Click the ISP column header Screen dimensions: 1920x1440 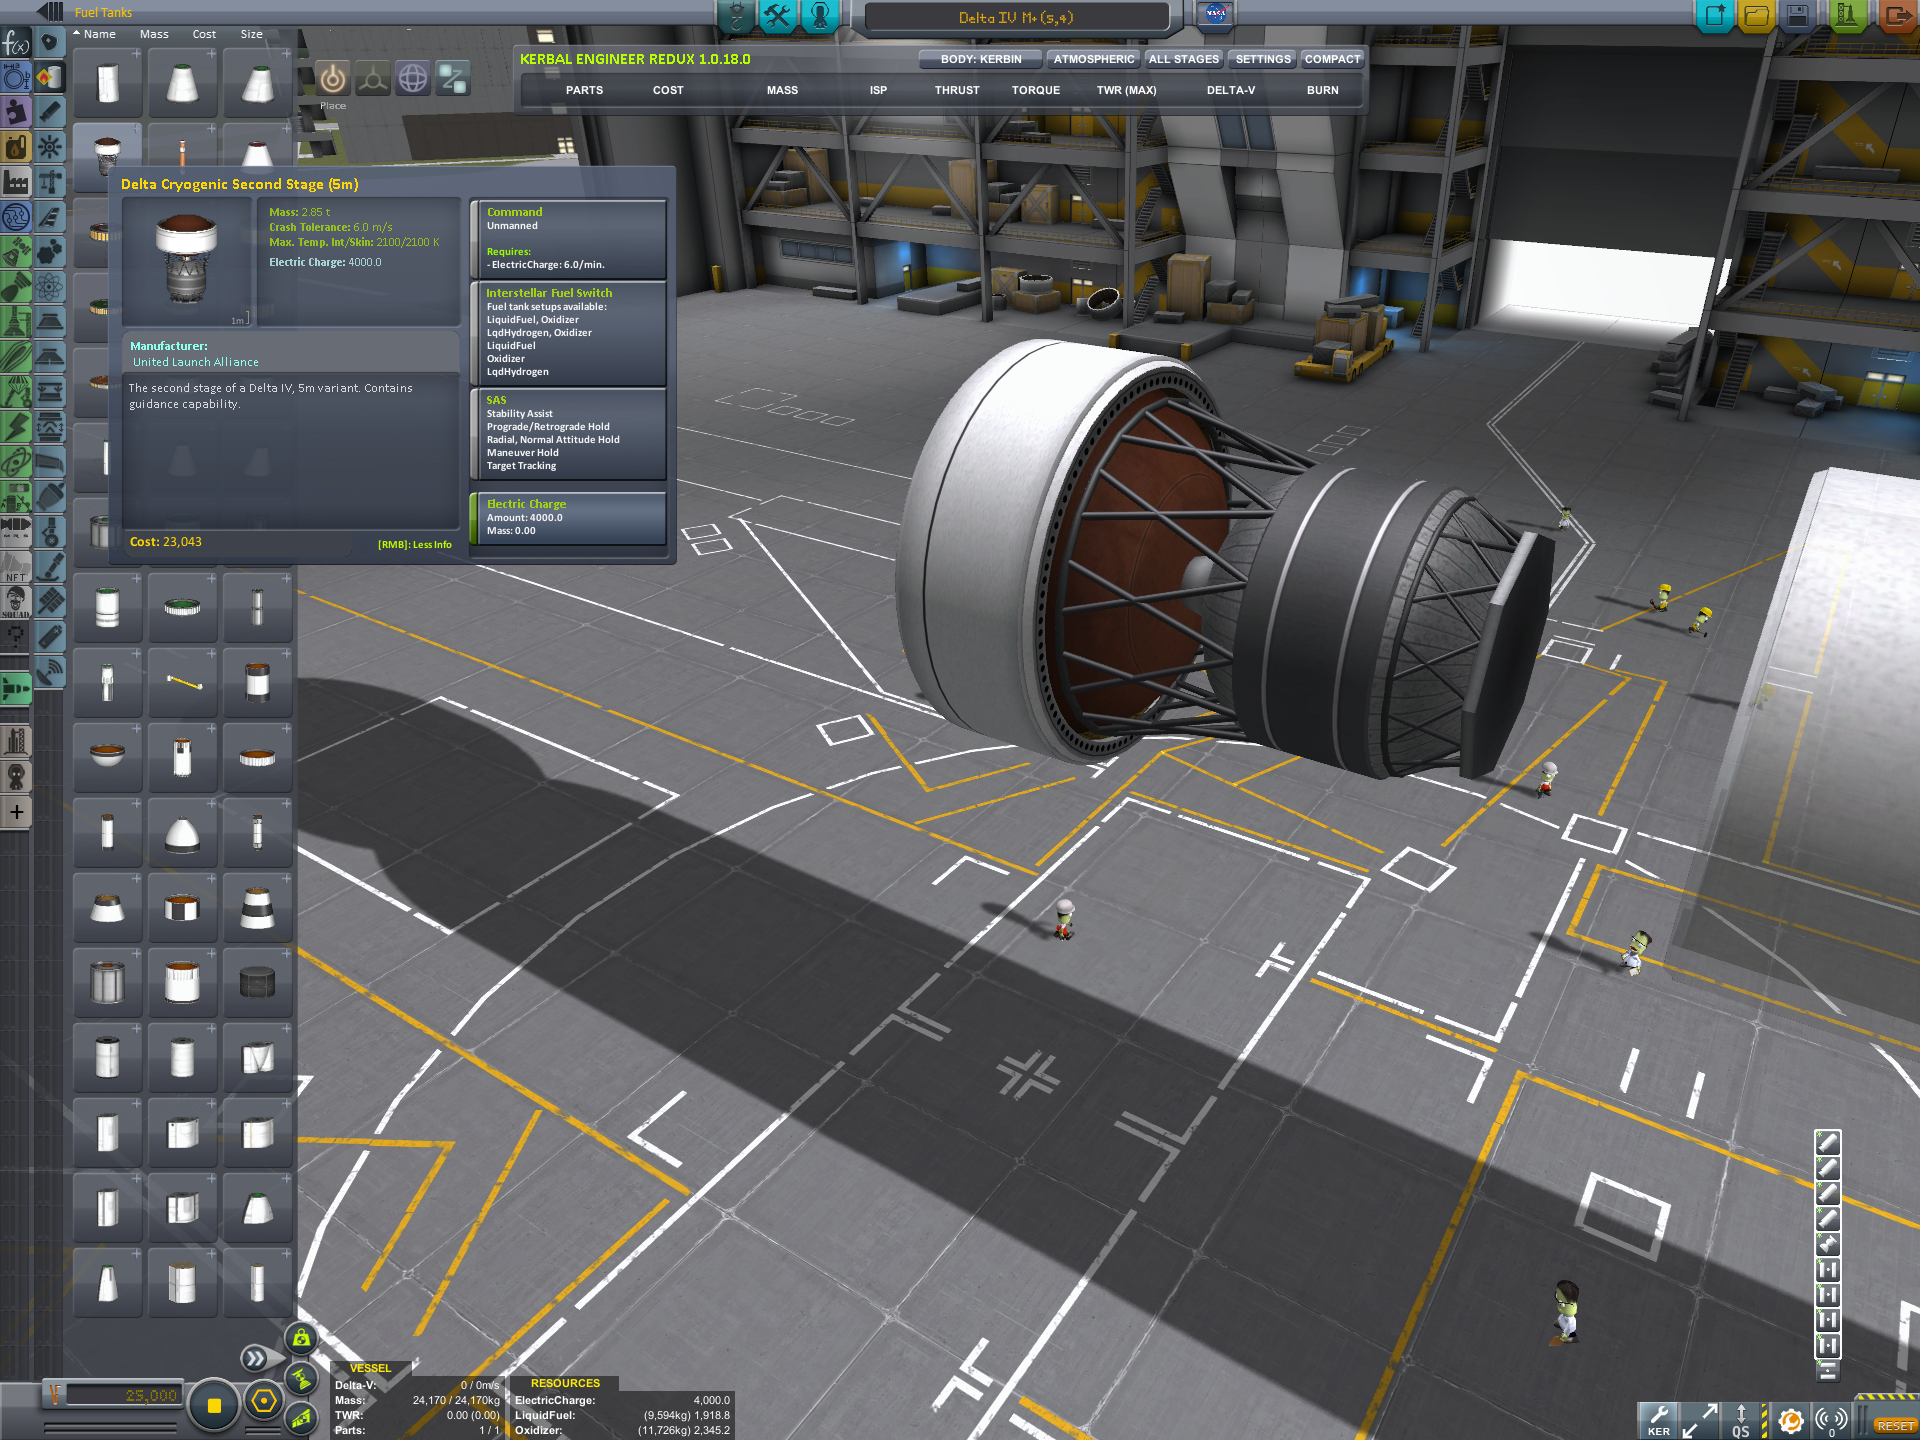(878, 90)
